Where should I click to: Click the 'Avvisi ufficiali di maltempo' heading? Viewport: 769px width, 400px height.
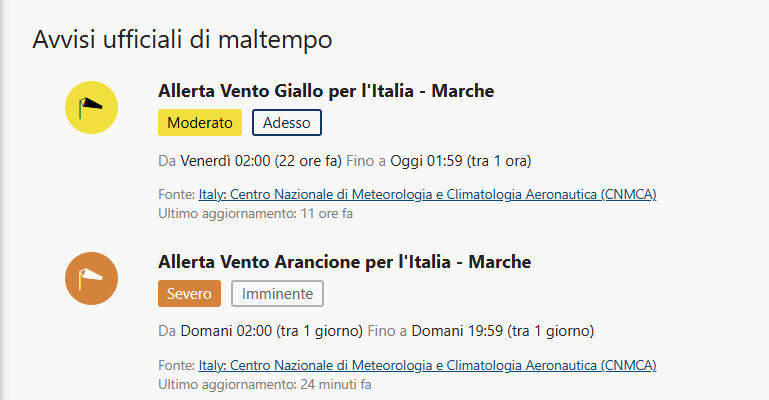pos(182,40)
